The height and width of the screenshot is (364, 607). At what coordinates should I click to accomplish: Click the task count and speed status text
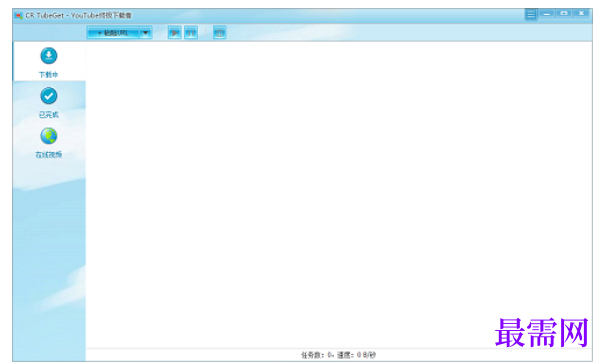point(338,355)
